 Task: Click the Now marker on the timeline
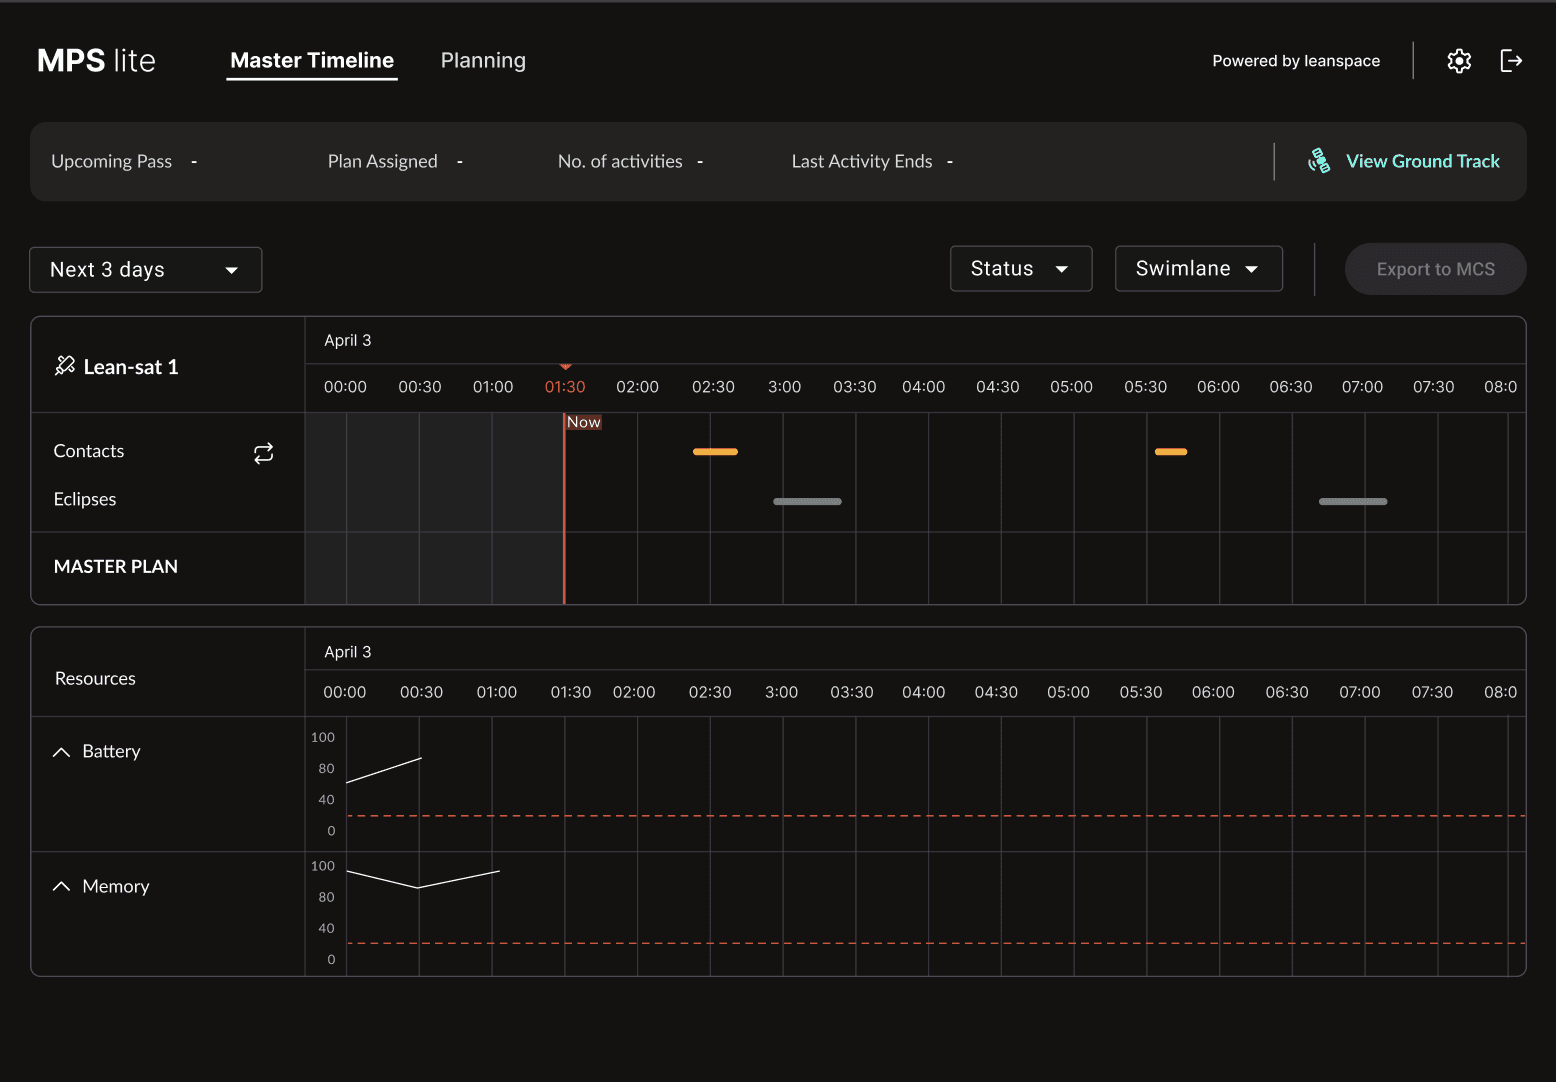point(584,422)
